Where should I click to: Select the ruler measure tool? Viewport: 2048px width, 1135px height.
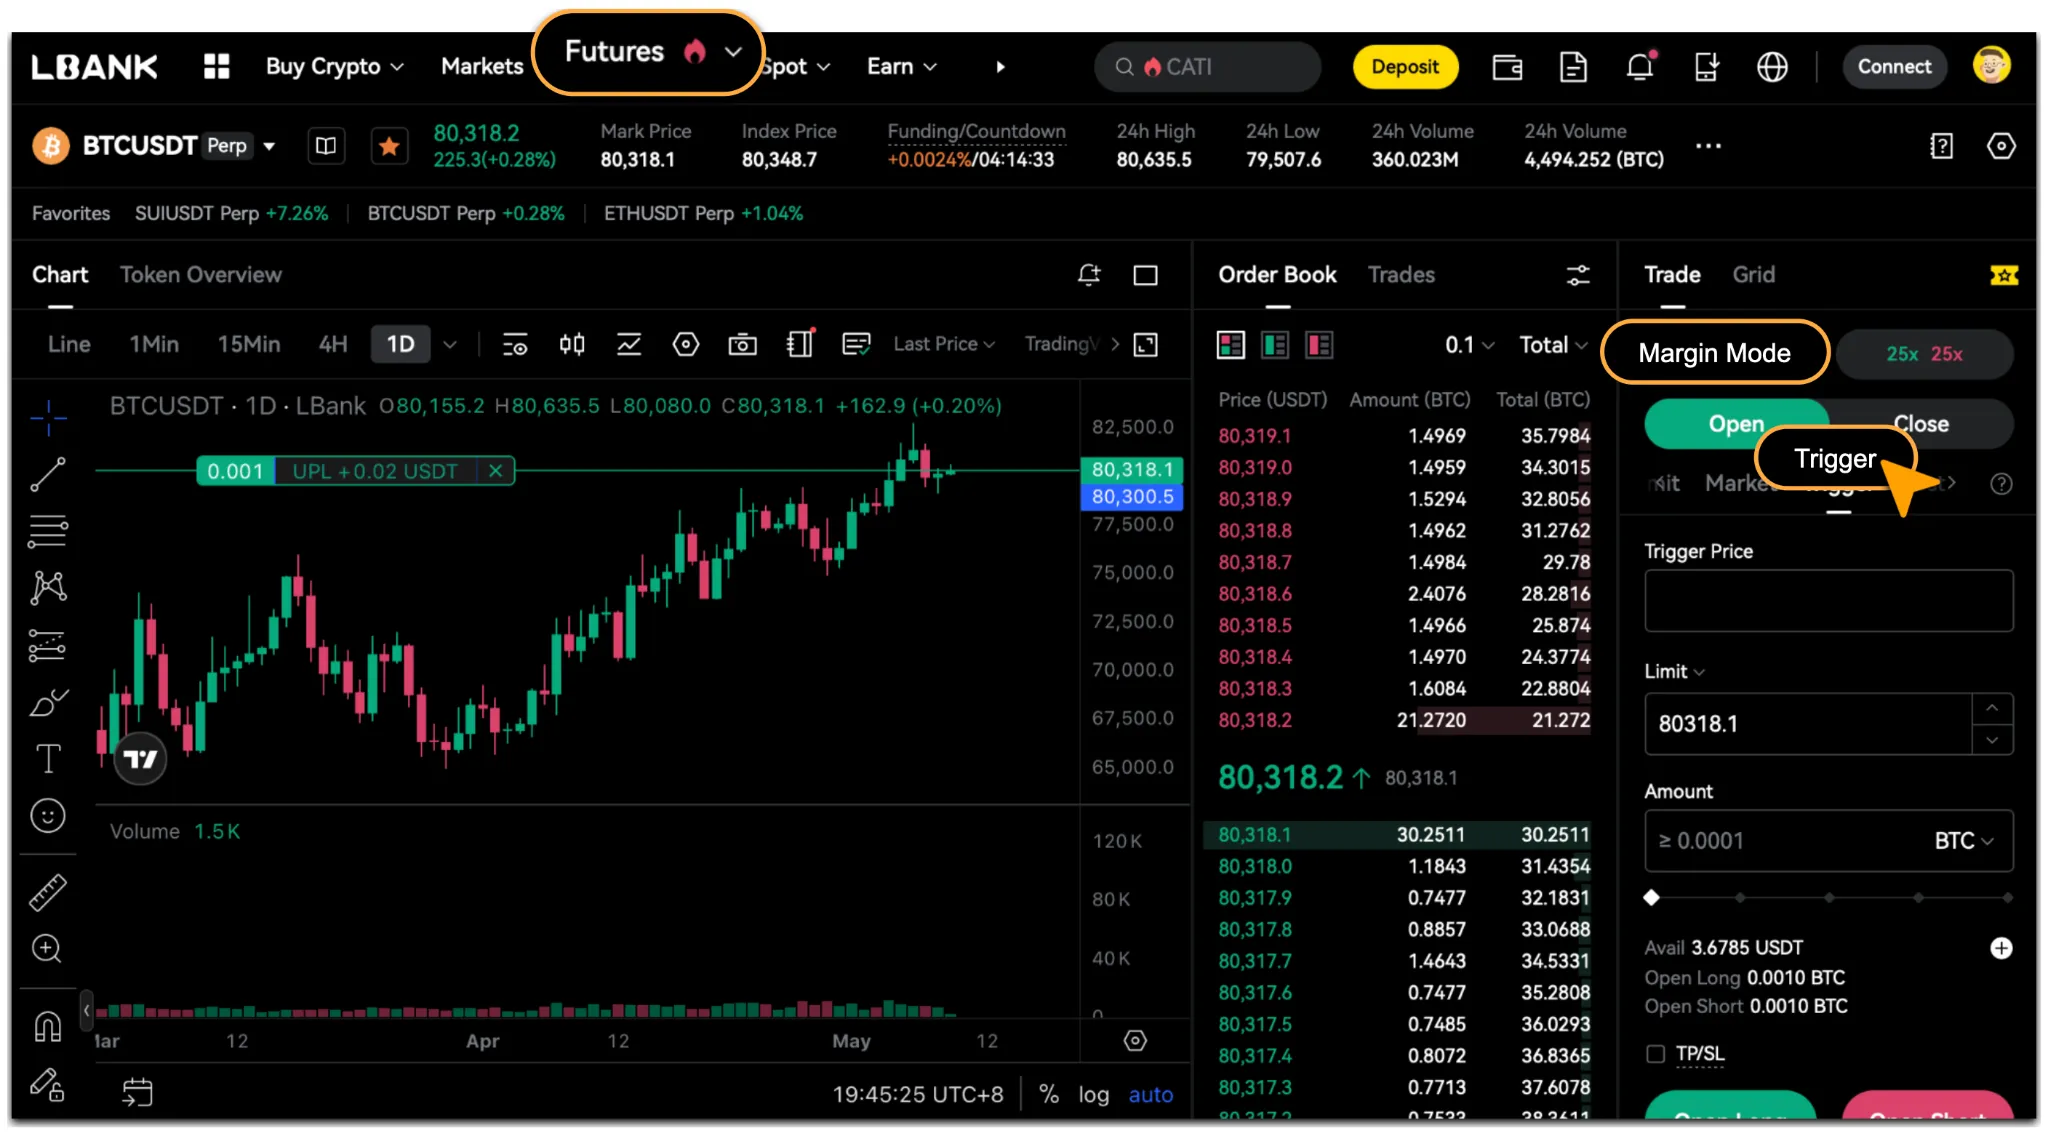pos(47,892)
